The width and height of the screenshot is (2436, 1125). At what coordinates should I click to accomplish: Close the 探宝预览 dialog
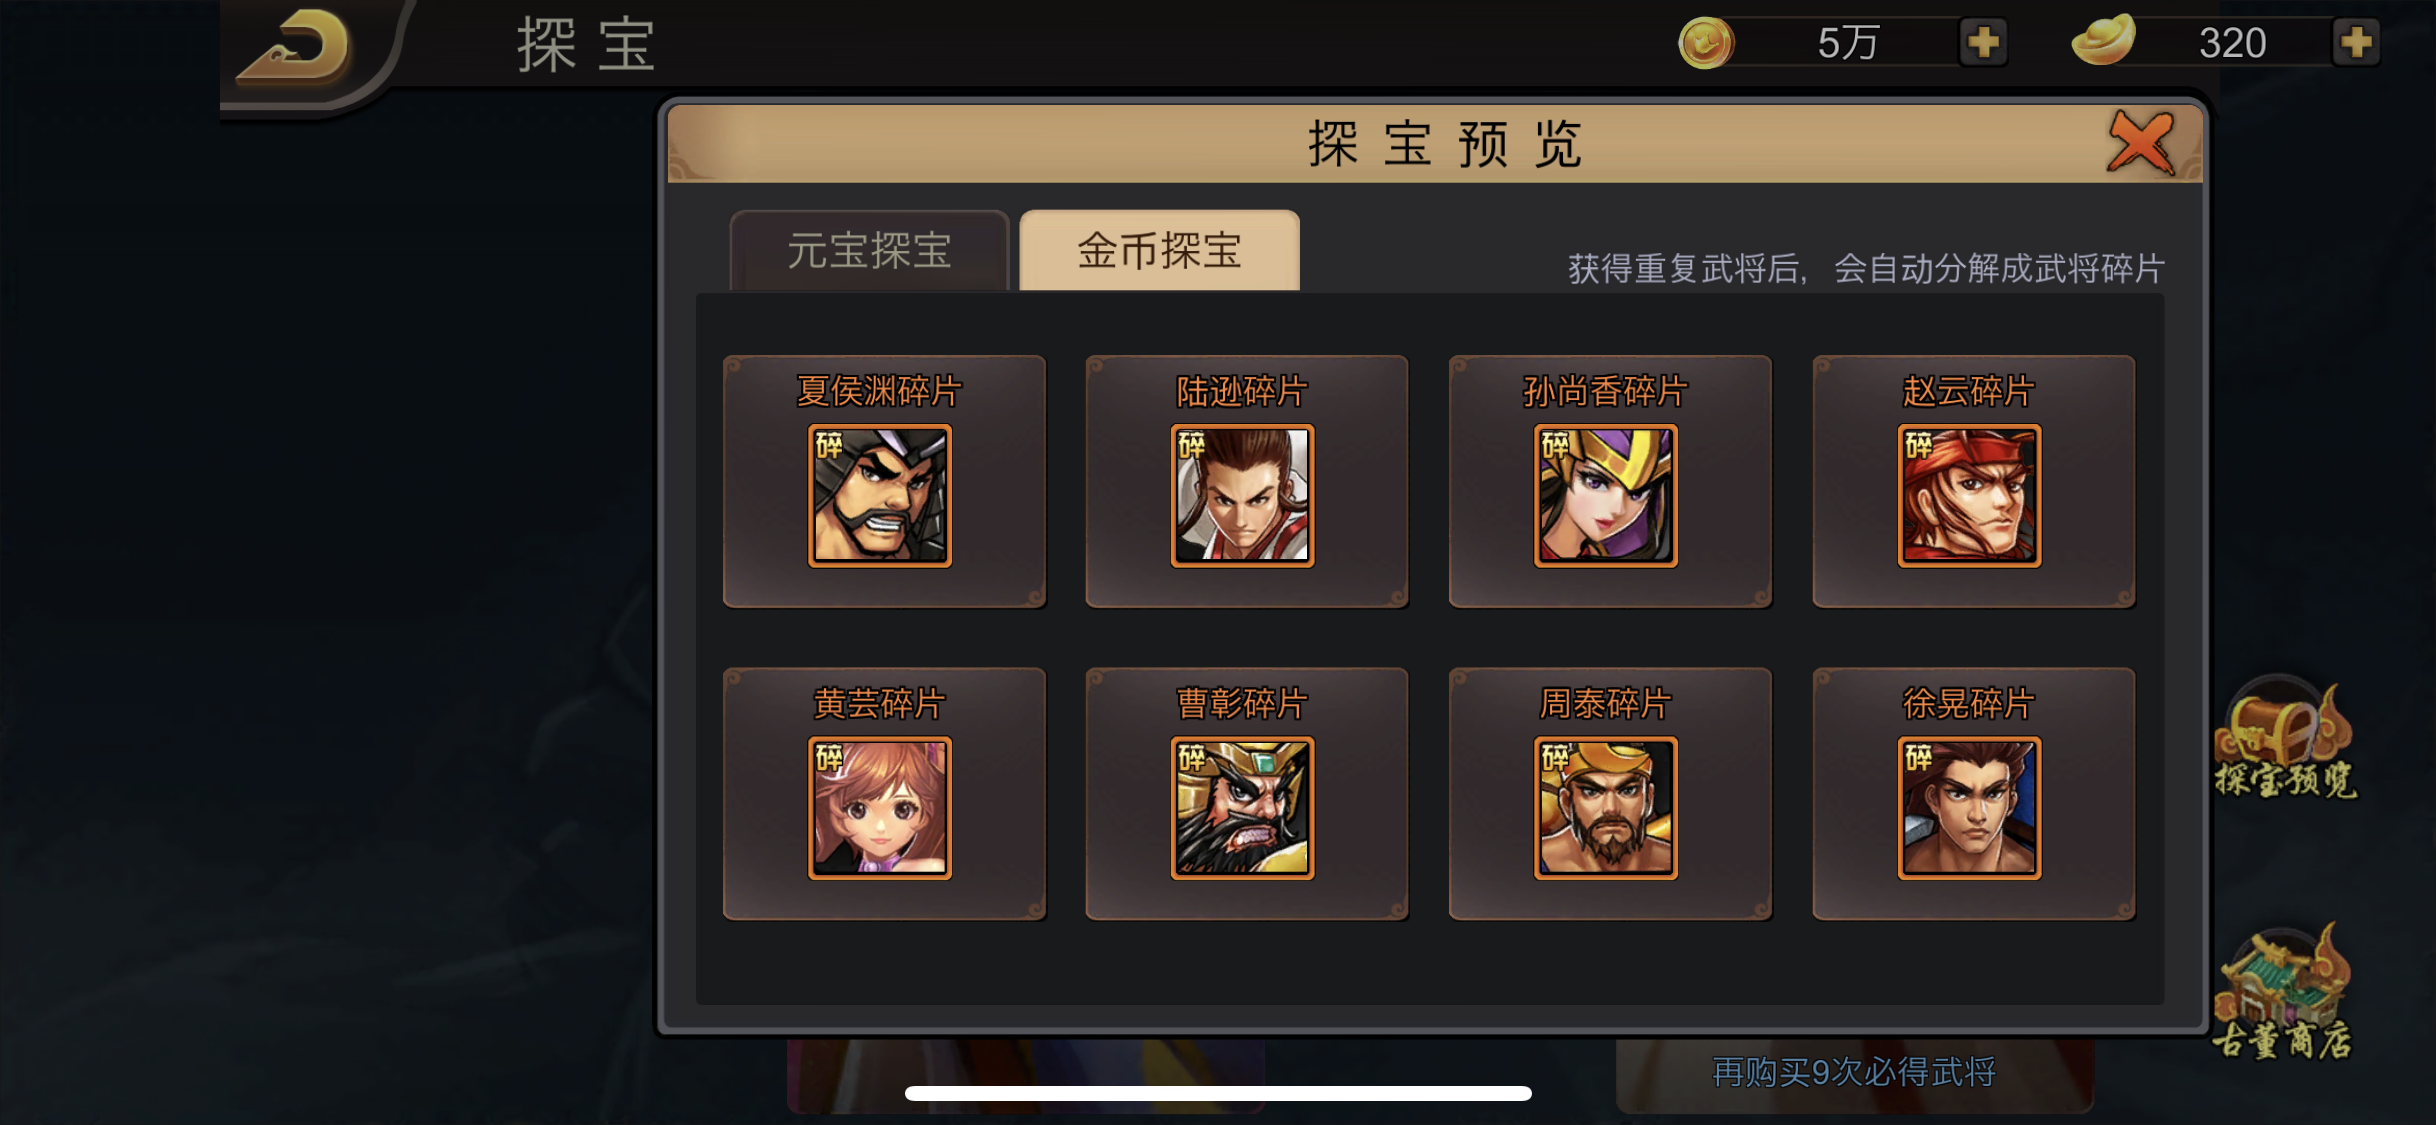tap(2140, 143)
